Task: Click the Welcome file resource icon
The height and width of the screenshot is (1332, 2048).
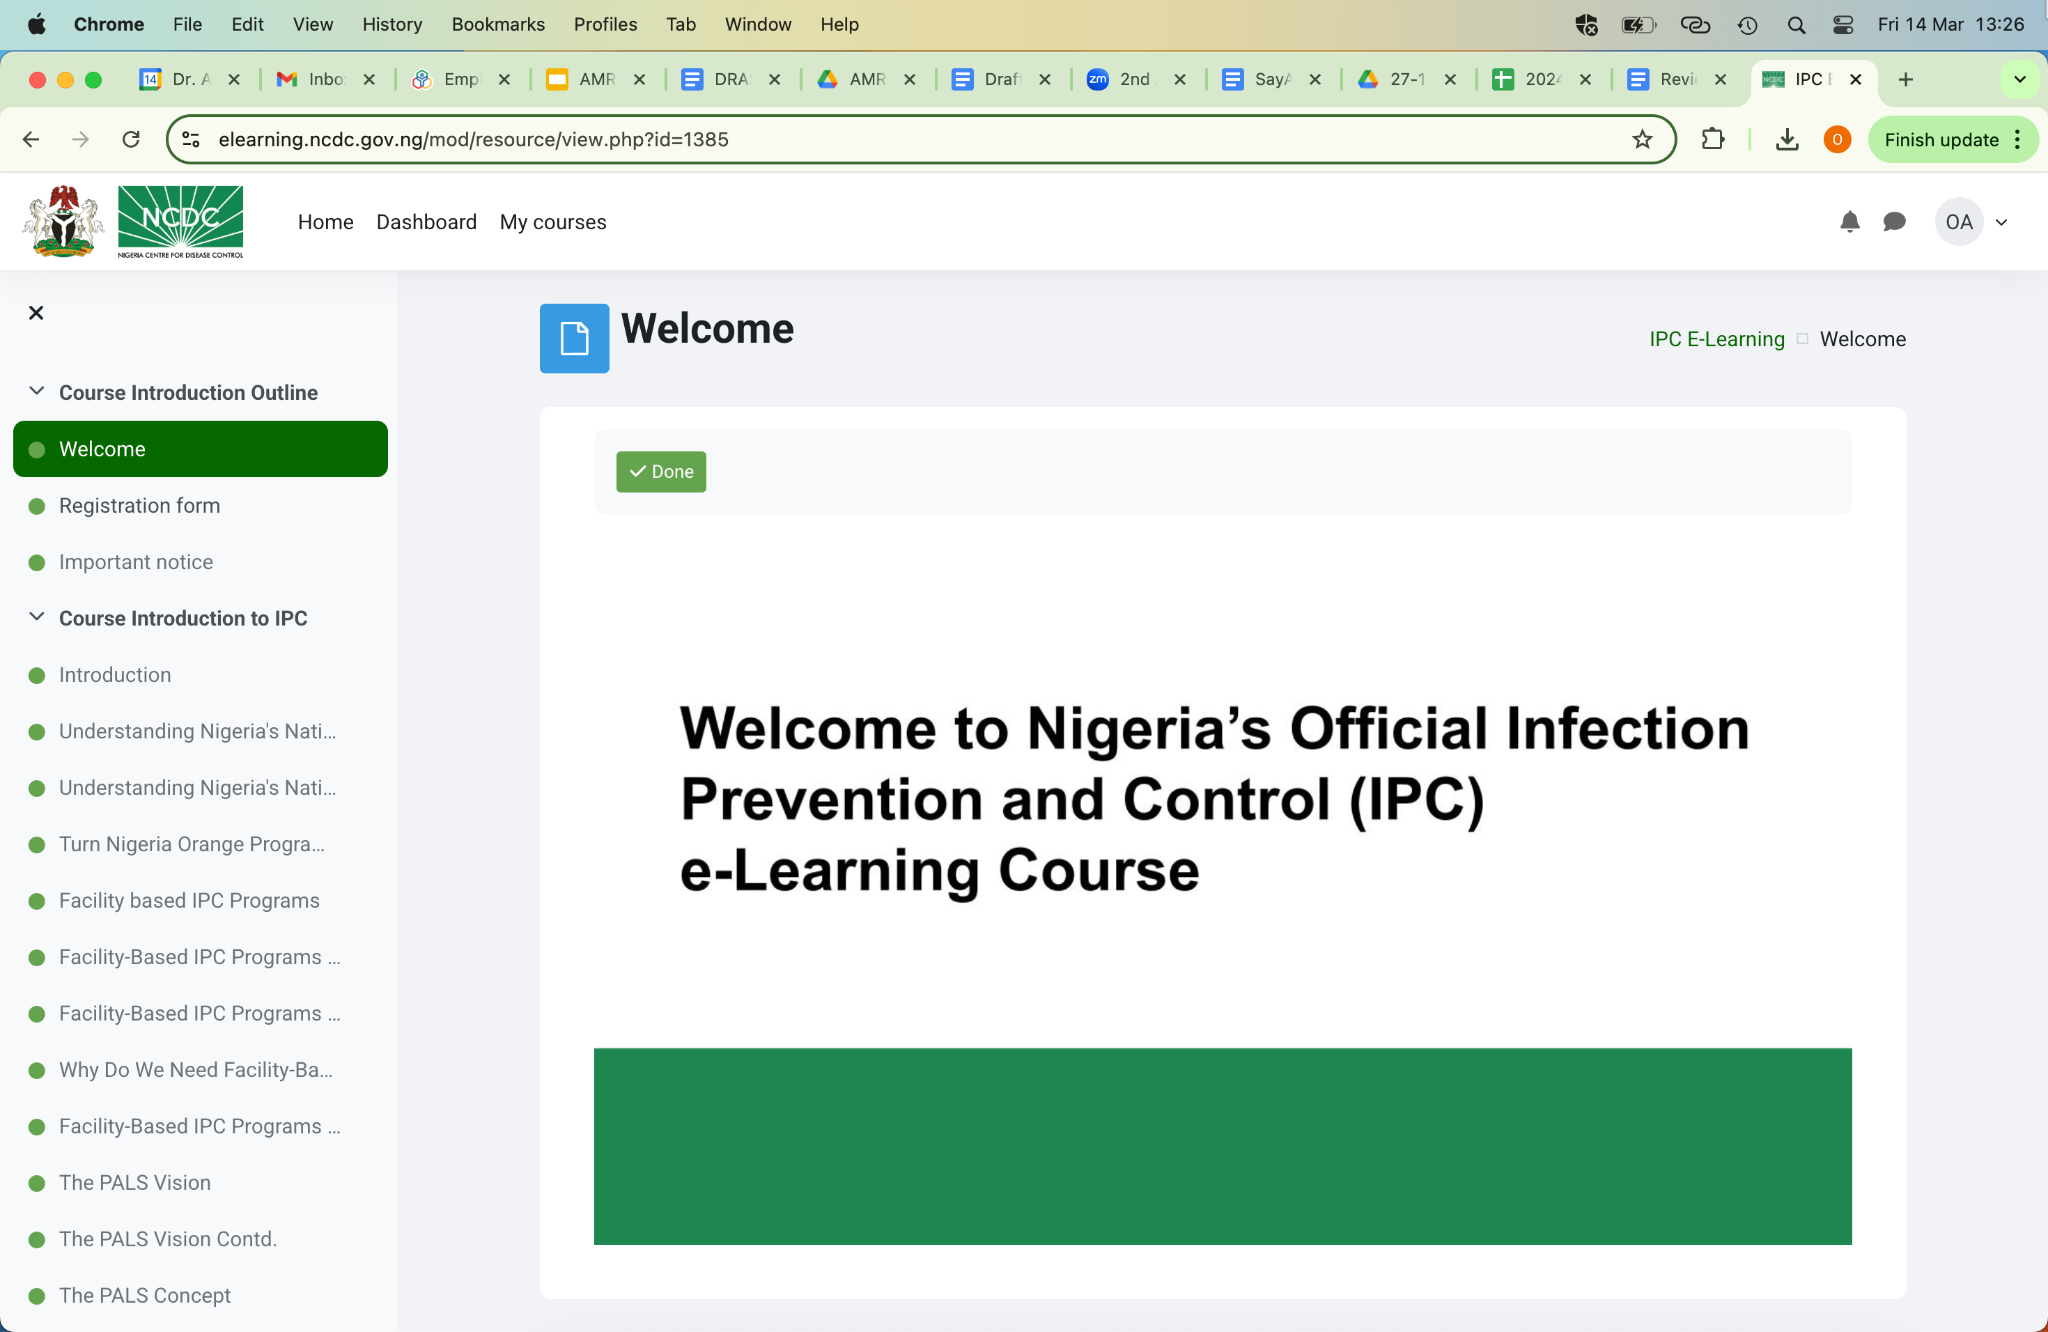Action: click(574, 339)
